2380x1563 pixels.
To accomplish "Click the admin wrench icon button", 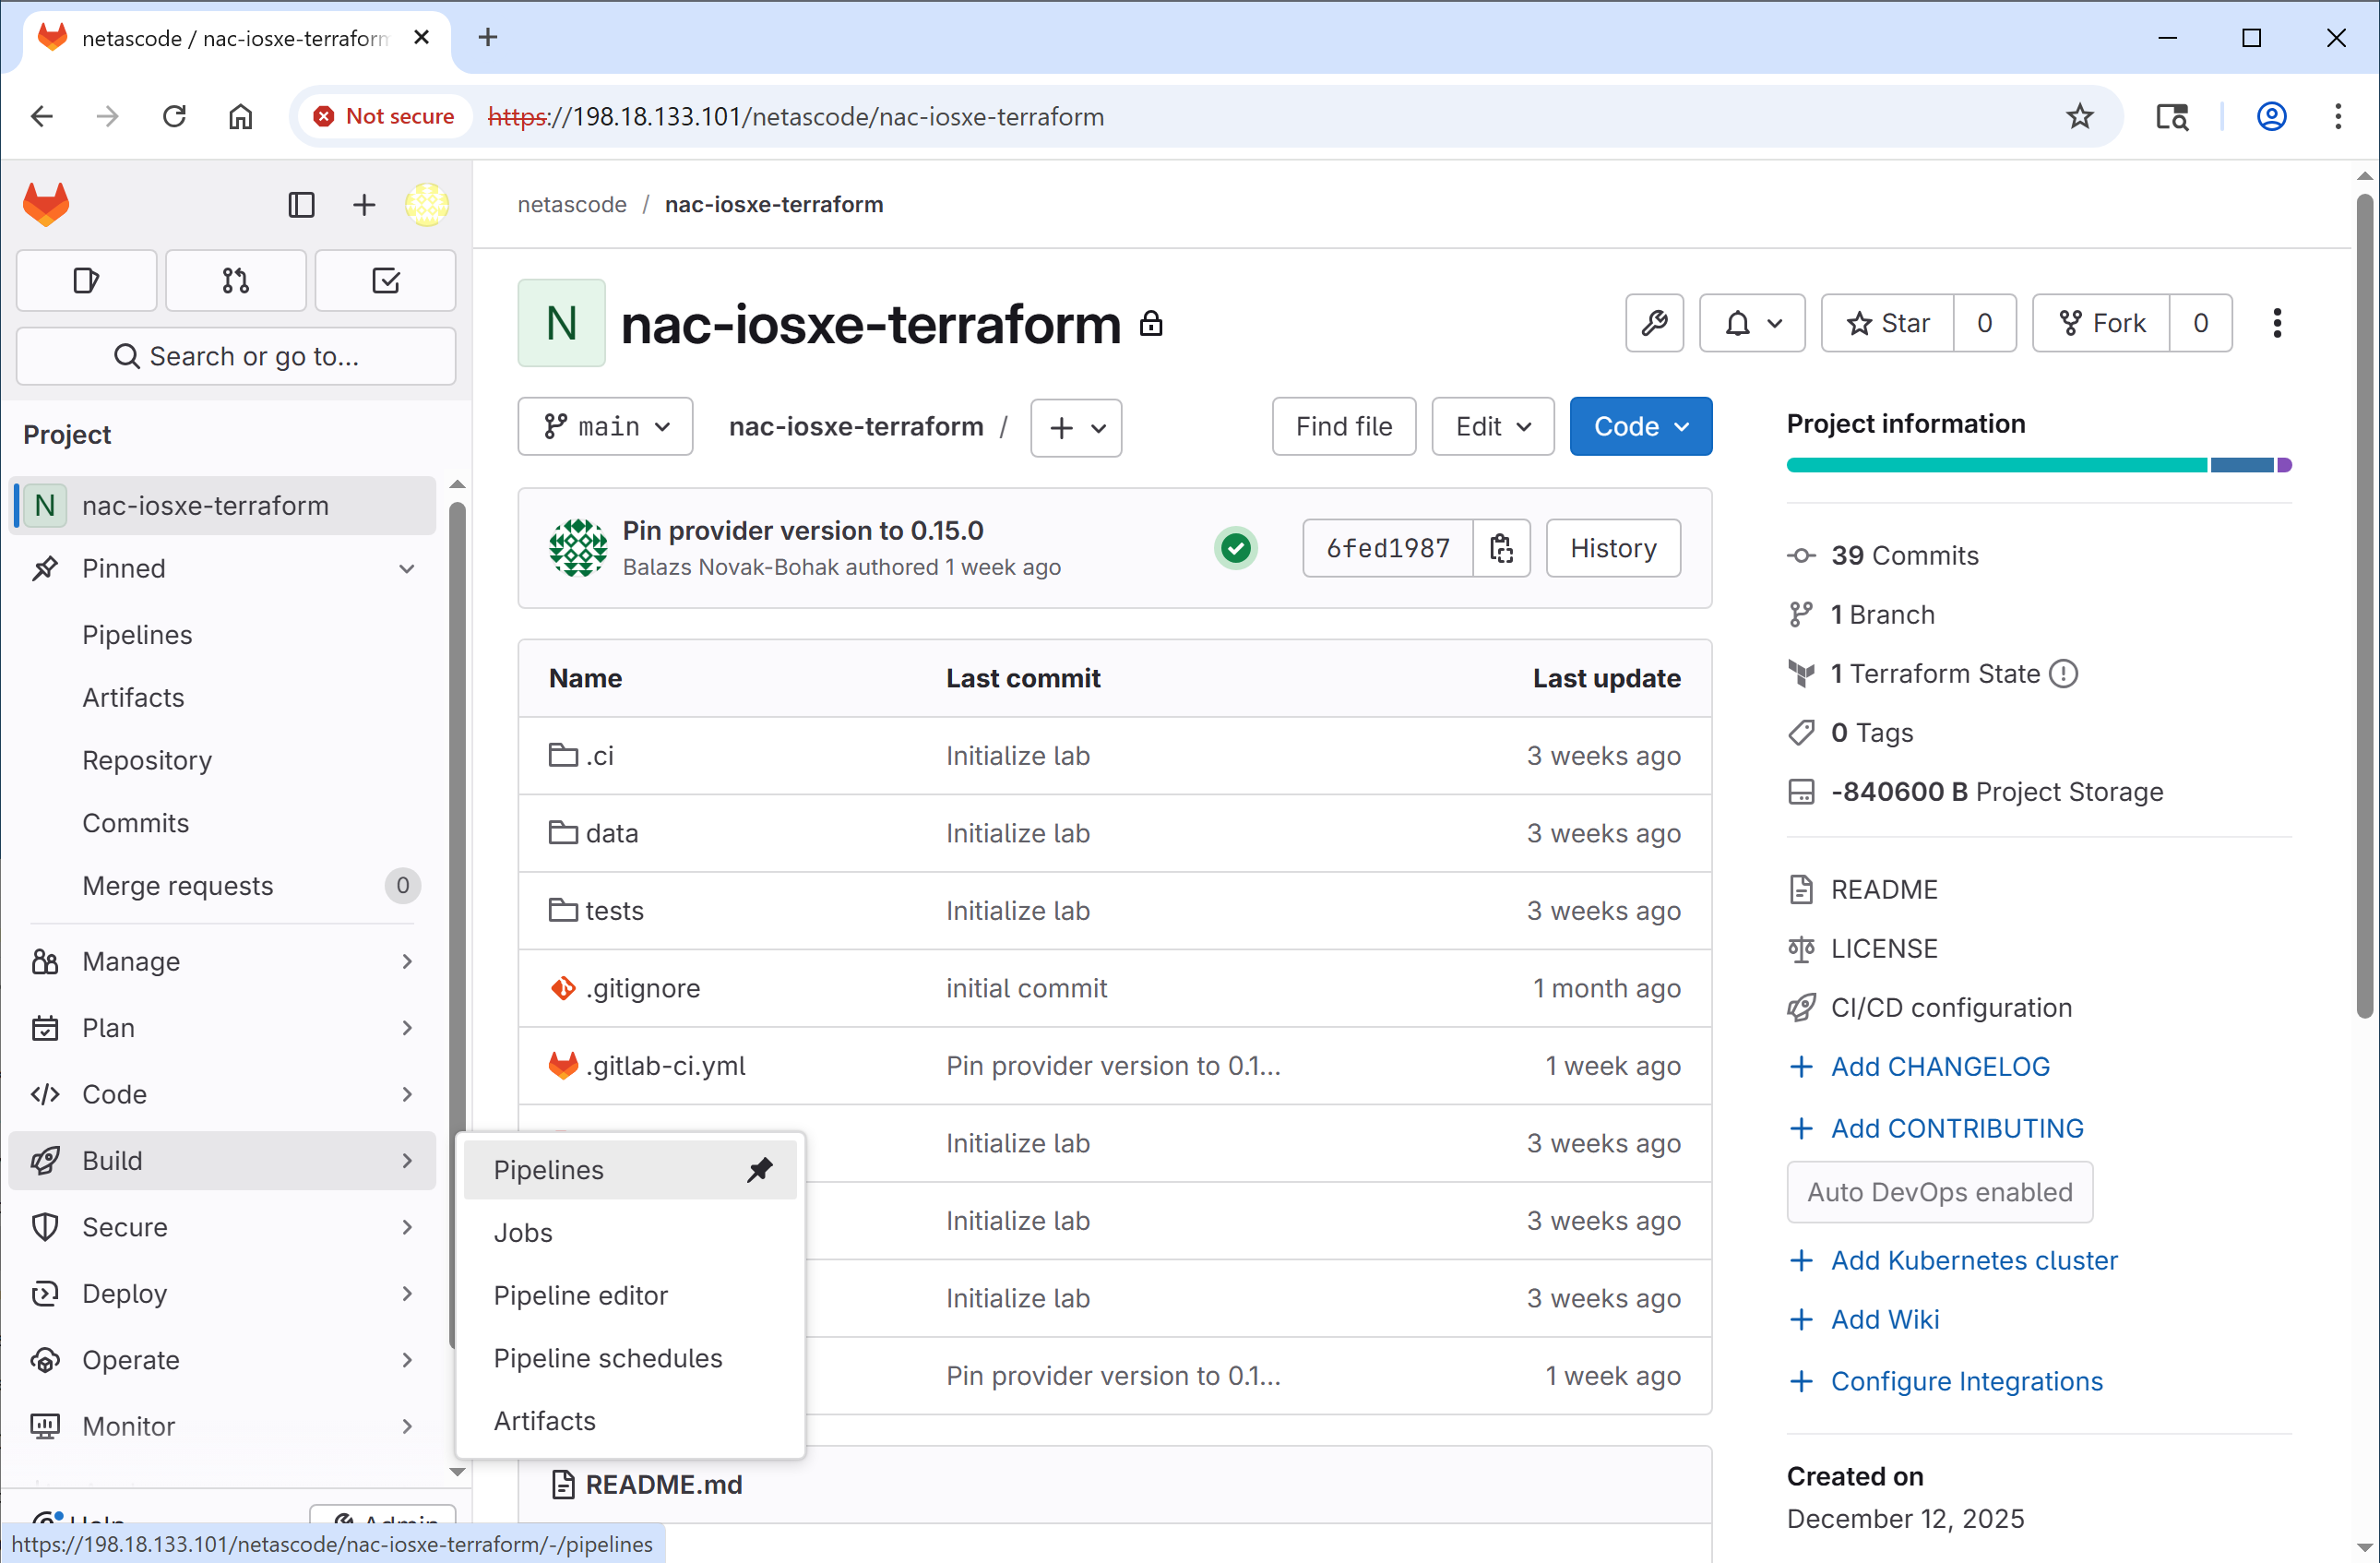I will (1654, 323).
